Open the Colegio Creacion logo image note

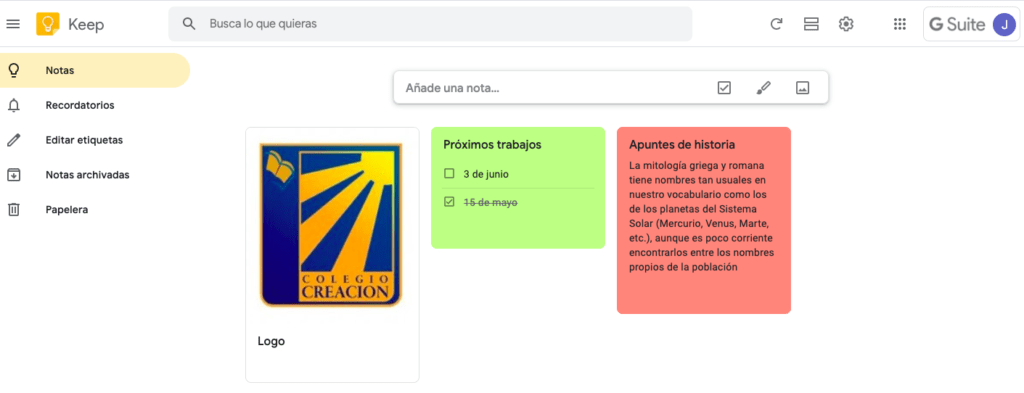[332, 225]
